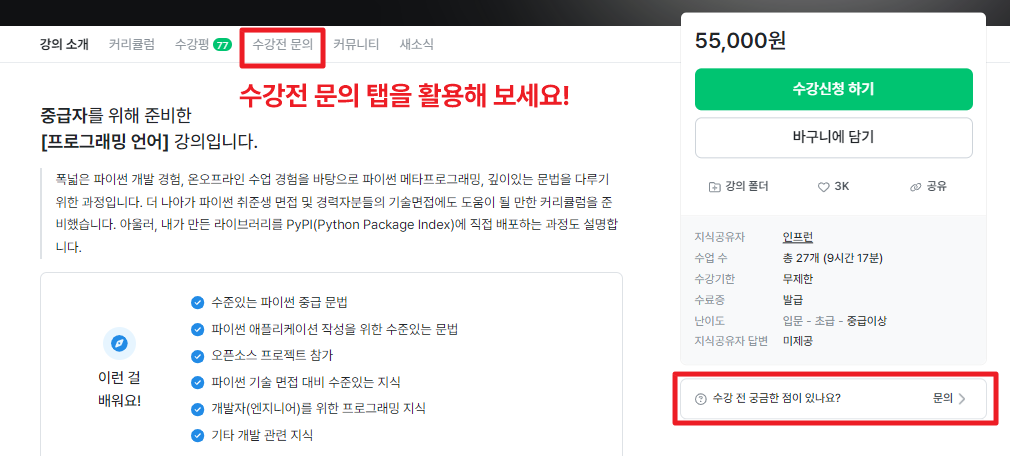Click 파이썬 기술 면접 대비 수준있는 지식 text
Image resolution: width=1010 pixels, height=456 pixels.
point(305,382)
